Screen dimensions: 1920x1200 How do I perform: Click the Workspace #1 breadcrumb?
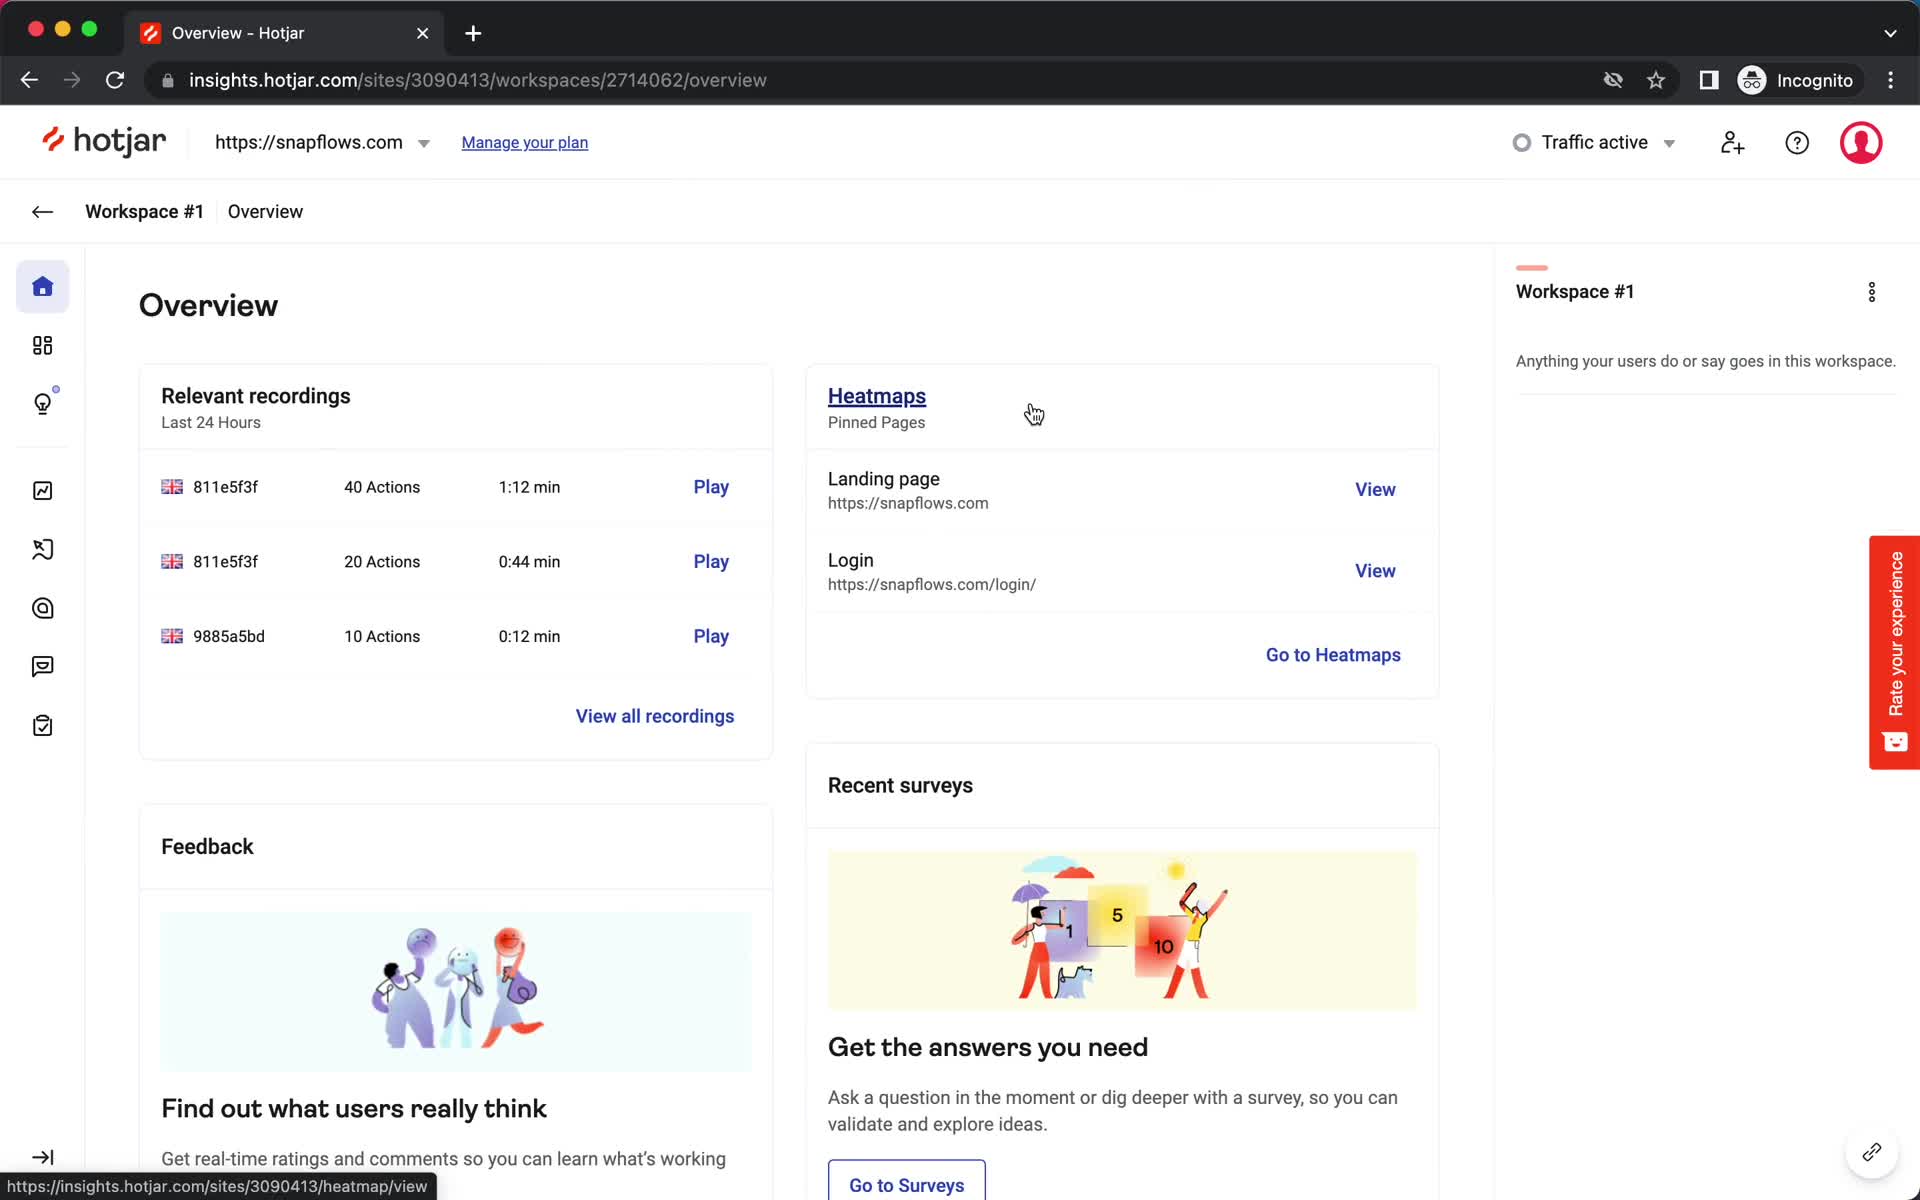[144, 211]
